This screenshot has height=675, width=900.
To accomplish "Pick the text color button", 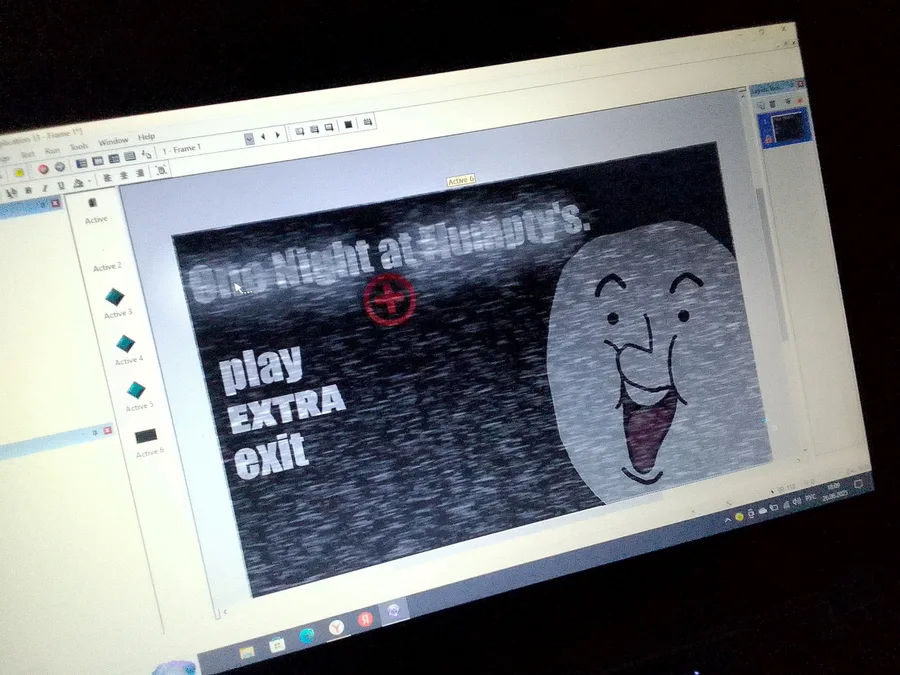I will click(x=79, y=183).
